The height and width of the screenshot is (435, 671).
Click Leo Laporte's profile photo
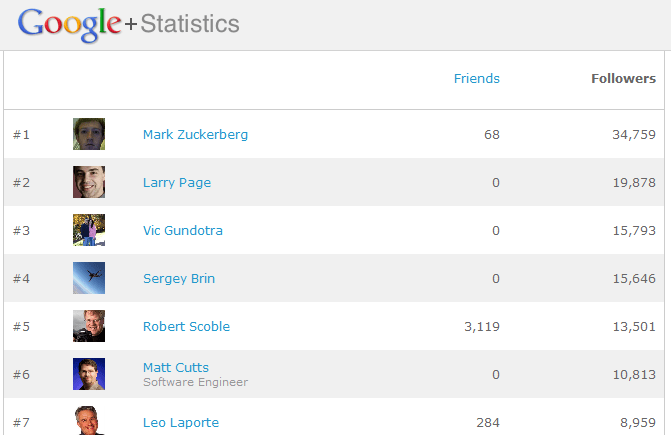pyautogui.click(x=89, y=420)
